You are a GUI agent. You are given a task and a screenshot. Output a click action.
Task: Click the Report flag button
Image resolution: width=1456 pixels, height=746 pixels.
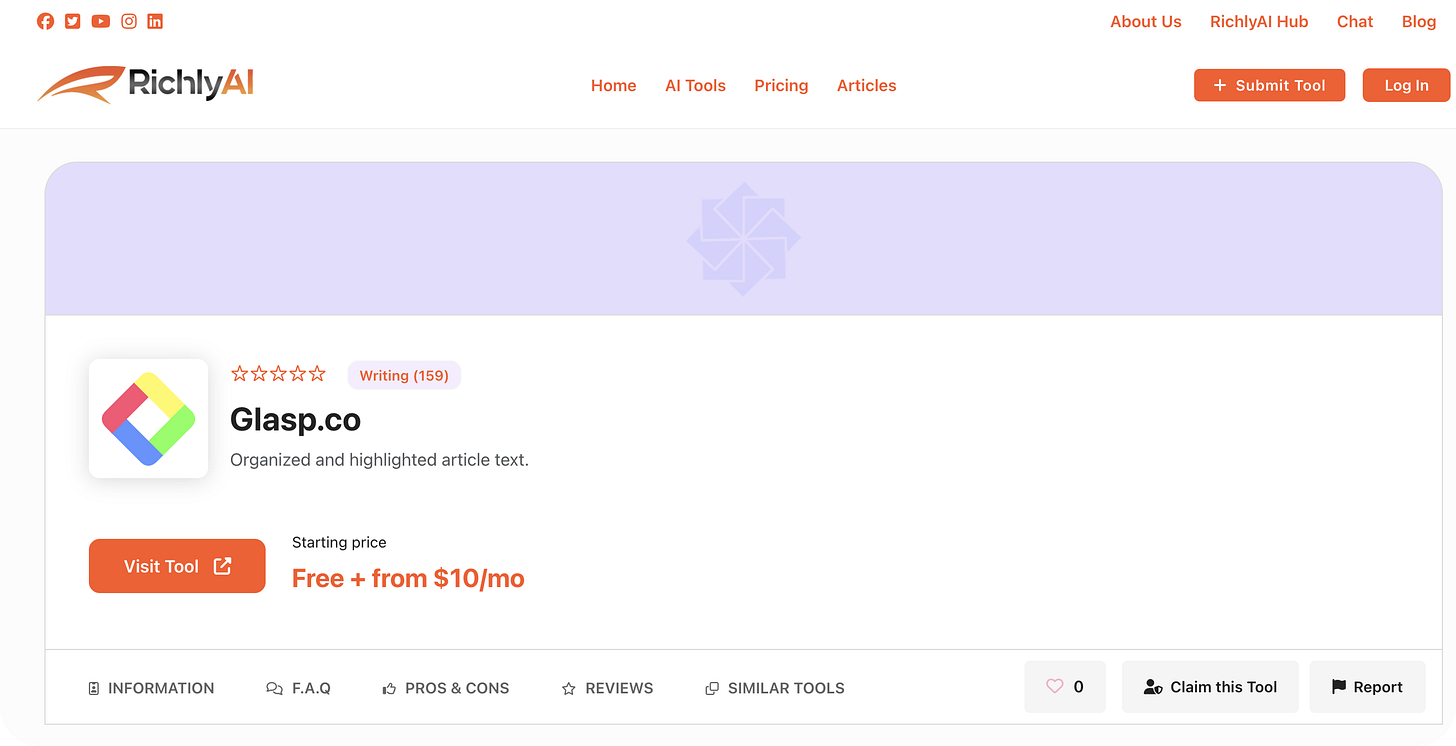point(1367,687)
